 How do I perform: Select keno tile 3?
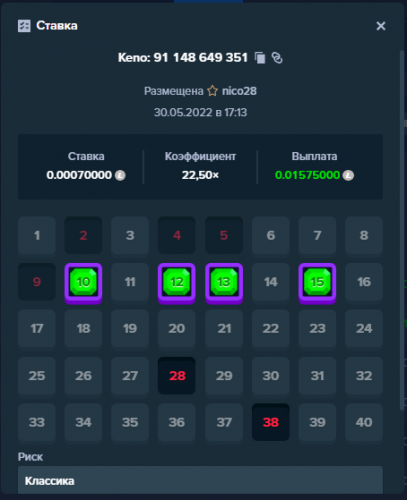130,236
